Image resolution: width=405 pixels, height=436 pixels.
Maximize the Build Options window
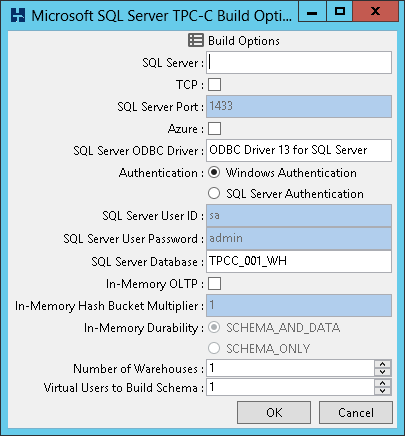tap(340, 11)
